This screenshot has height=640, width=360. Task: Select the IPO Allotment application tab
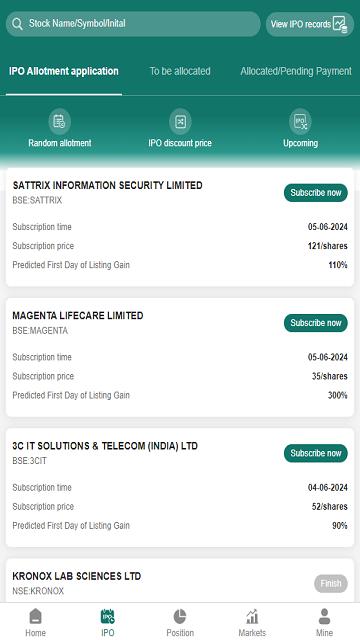(x=64, y=71)
